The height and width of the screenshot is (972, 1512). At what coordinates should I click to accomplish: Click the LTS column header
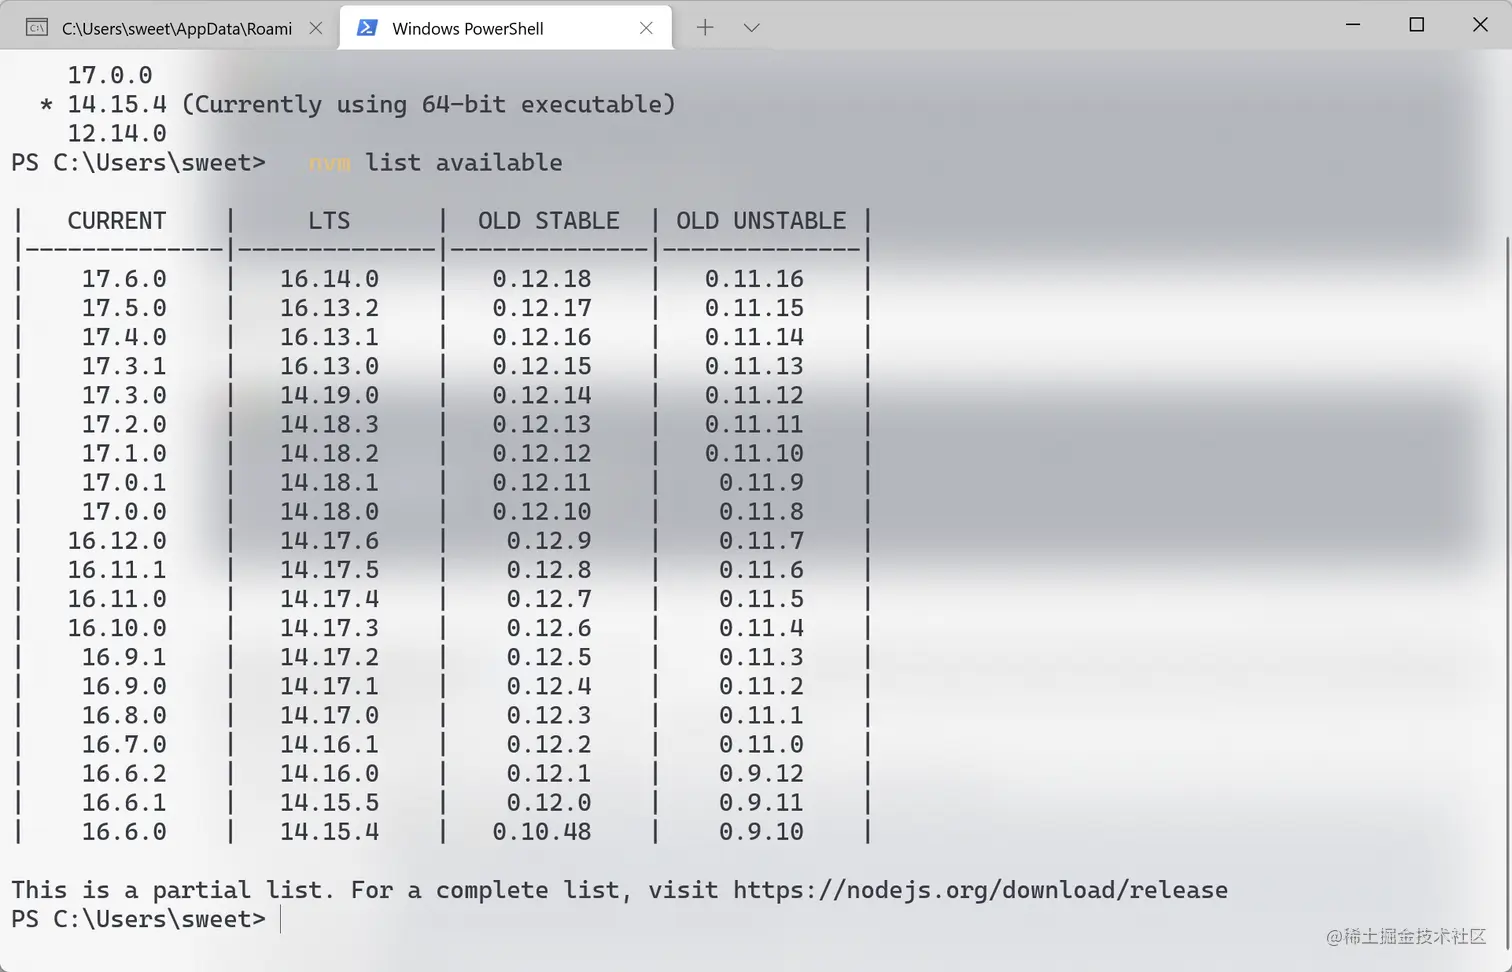[329, 221]
